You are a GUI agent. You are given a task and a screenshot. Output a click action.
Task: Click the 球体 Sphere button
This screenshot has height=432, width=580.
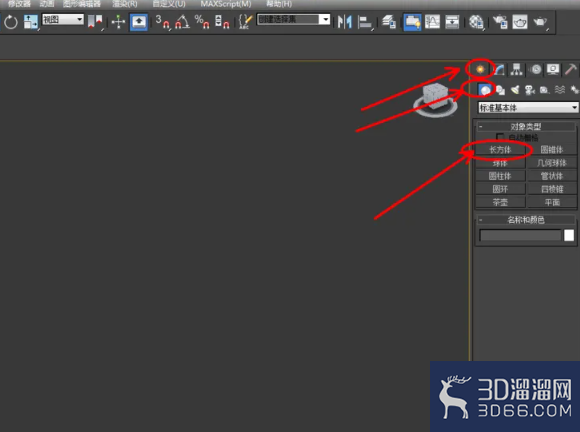click(x=500, y=163)
